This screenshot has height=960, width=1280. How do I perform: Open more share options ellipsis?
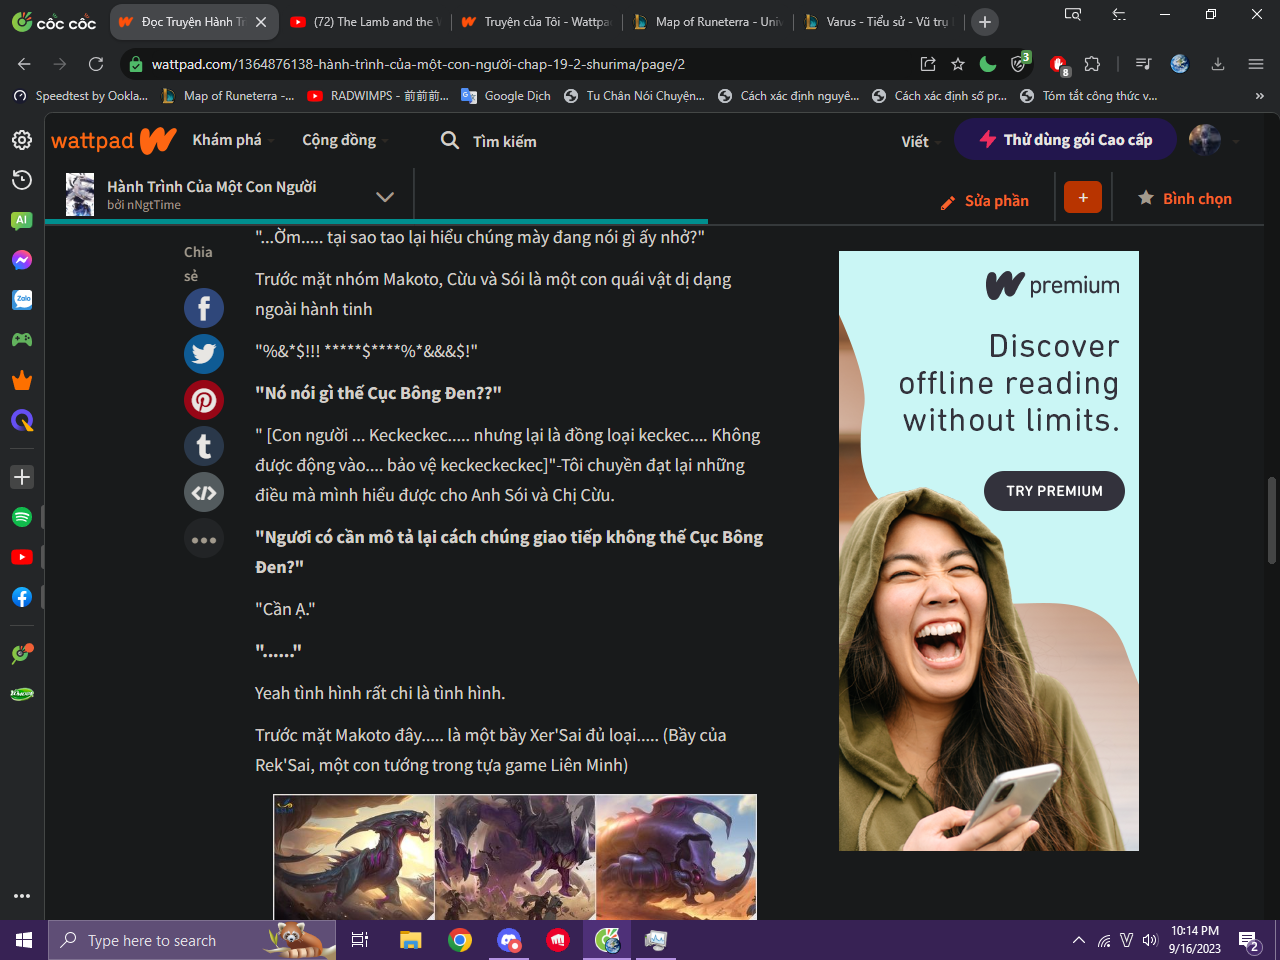click(204, 539)
